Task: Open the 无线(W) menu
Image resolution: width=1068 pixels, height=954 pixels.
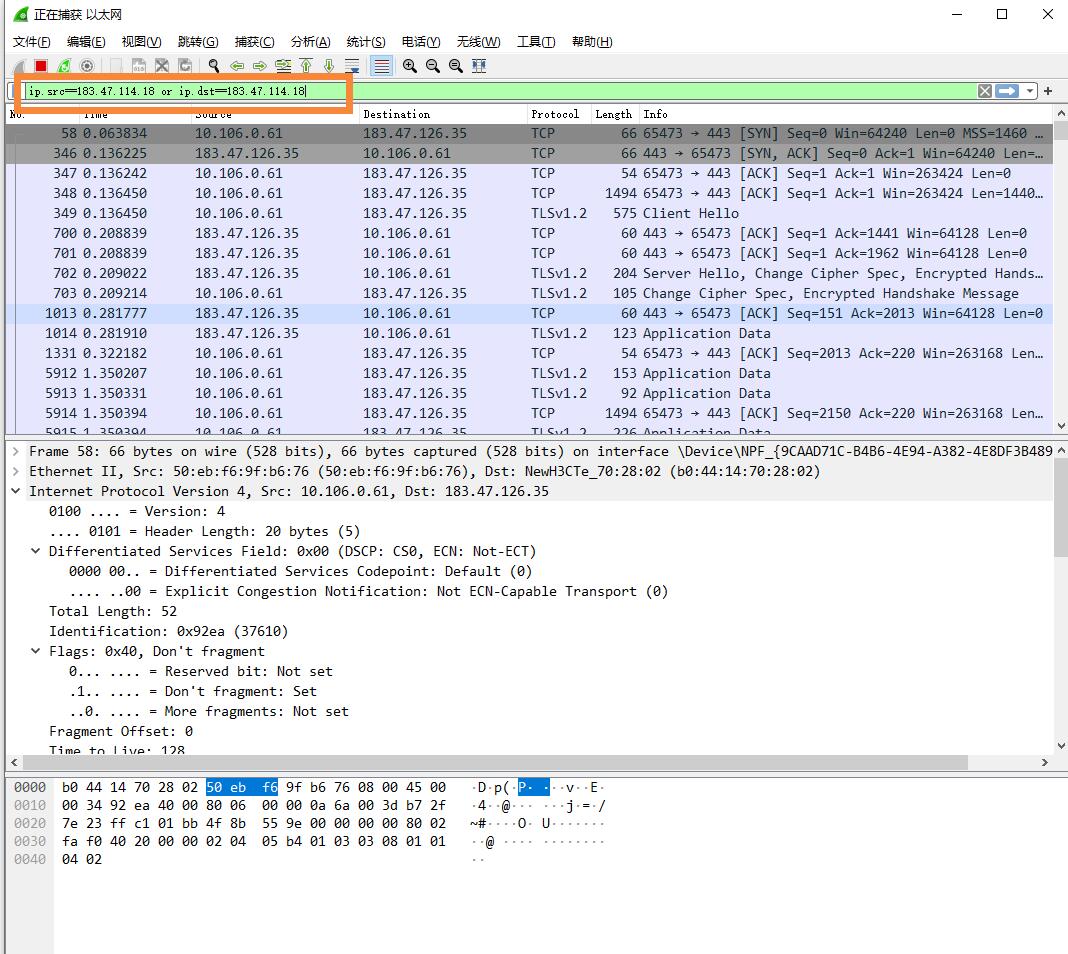Action: coord(478,42)
